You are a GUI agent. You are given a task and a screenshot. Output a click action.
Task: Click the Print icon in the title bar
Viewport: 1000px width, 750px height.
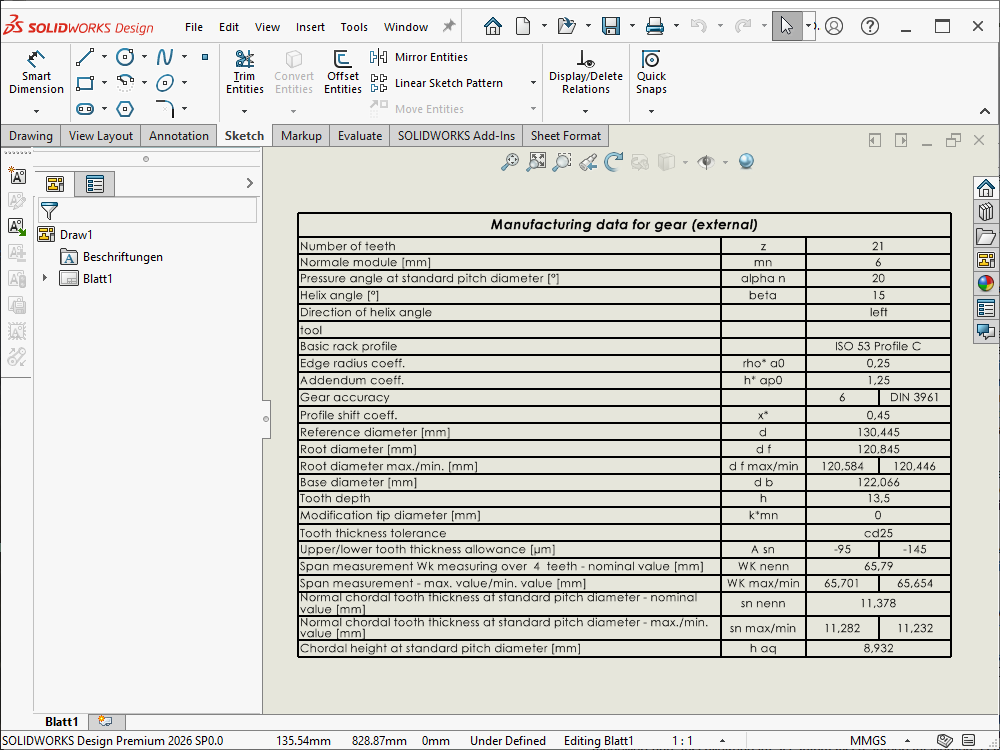(x=655, y=26)
